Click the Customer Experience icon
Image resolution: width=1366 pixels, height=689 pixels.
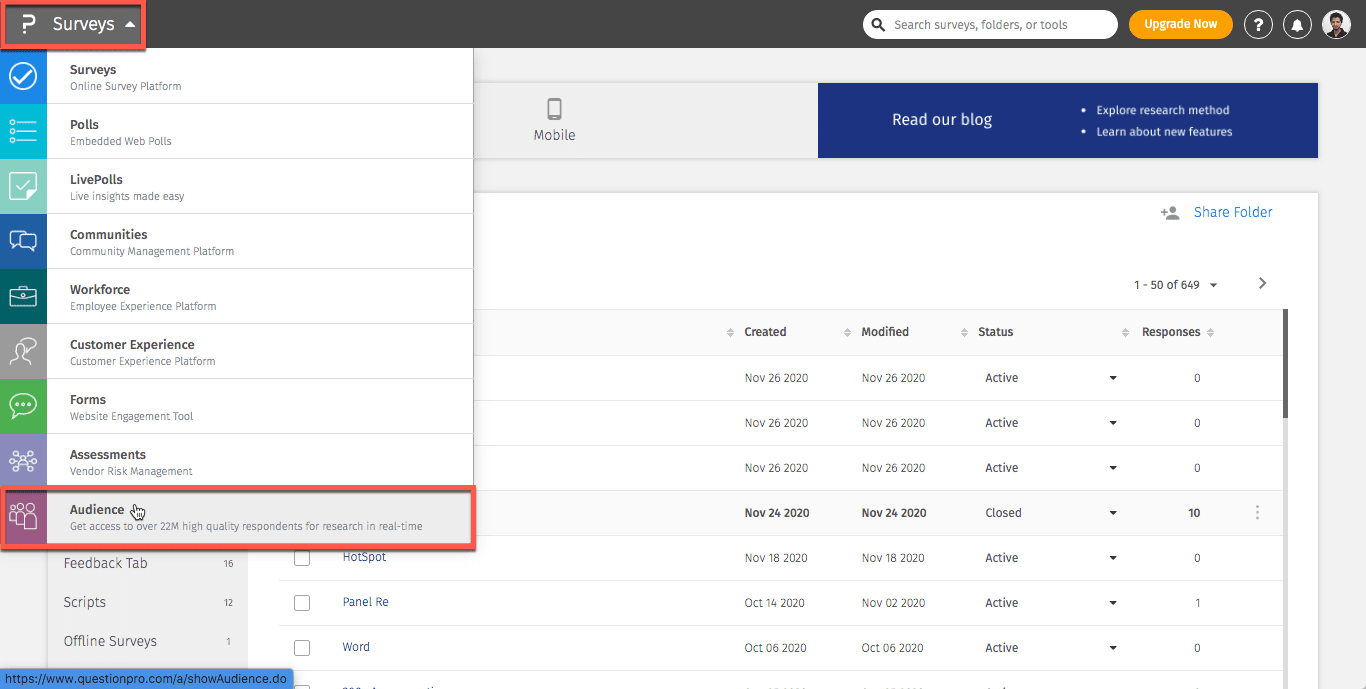point(23,351)
